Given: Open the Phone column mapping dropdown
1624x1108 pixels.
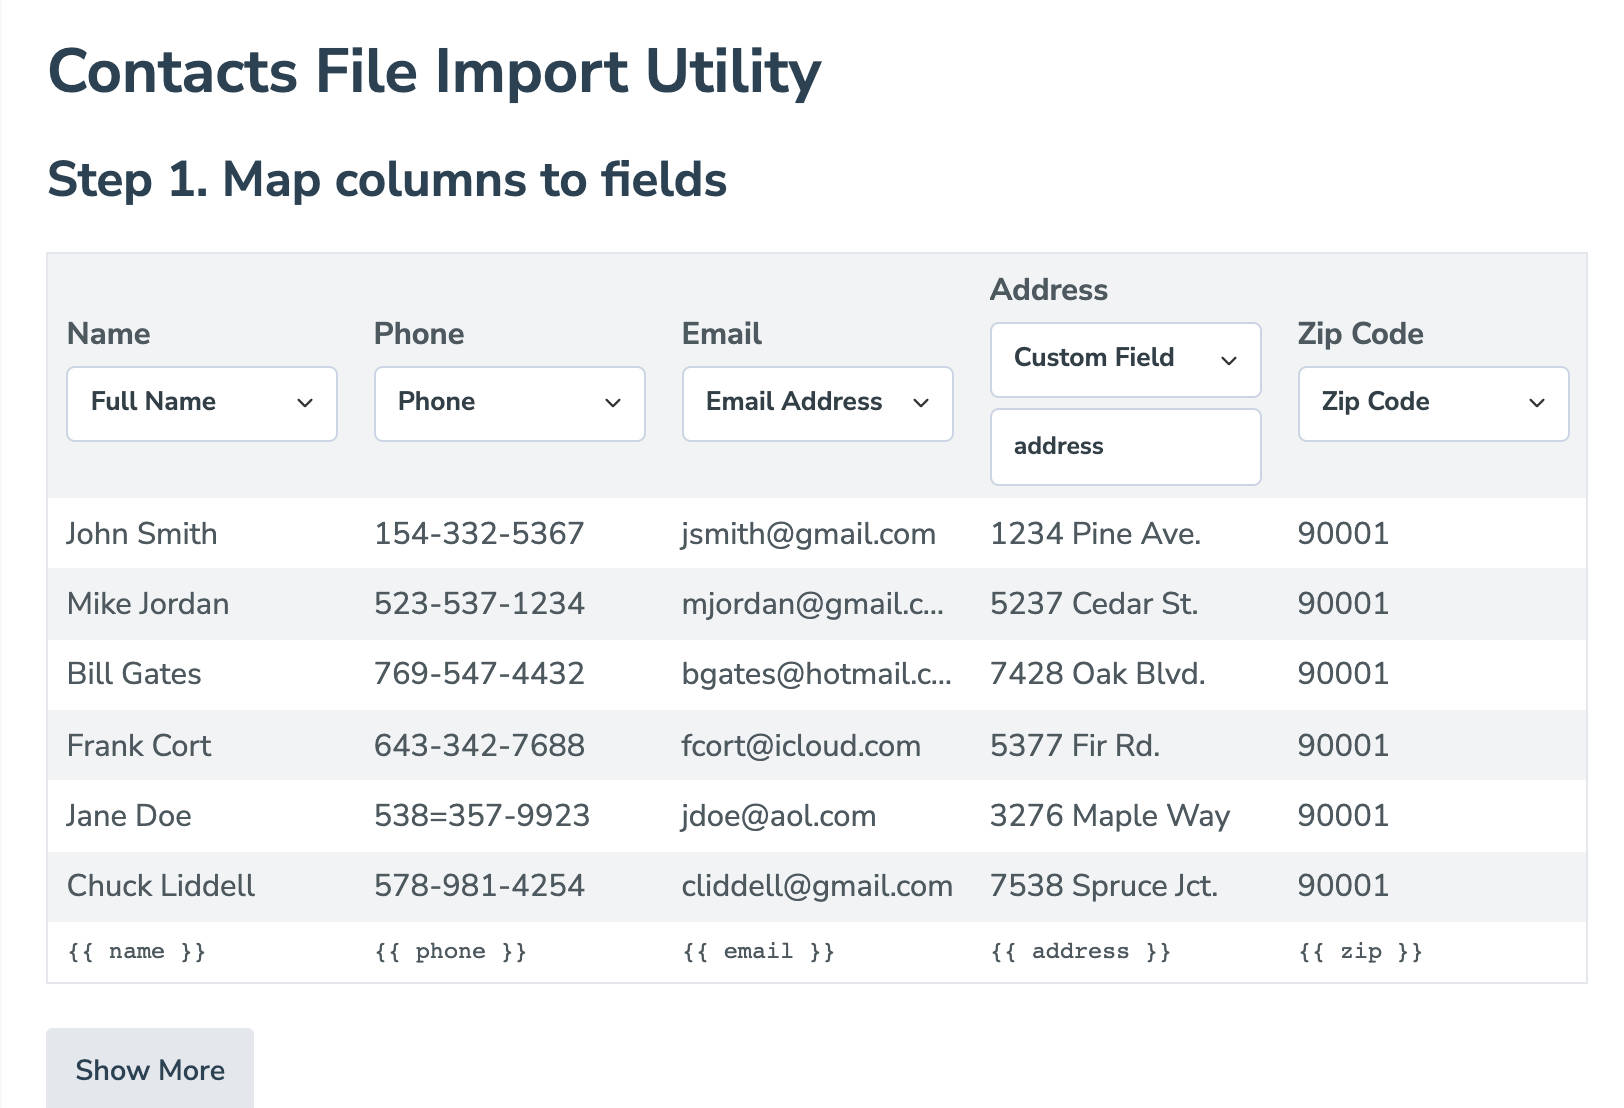Looking at the screenshot, I should tap(509, 403).
